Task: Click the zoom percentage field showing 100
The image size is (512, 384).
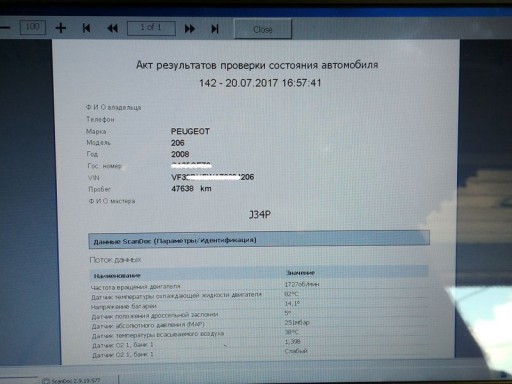Action: pos(33,27)
